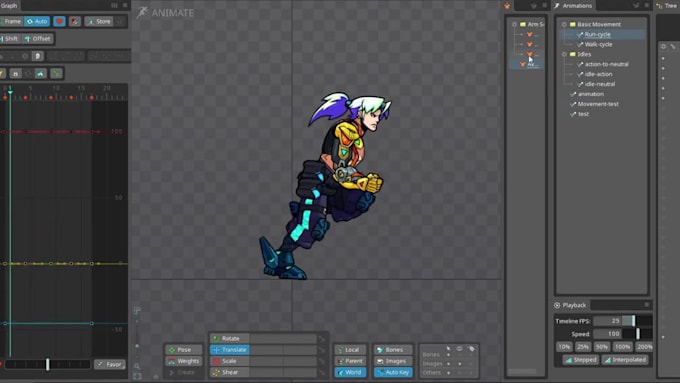The height and width of the screenshot is (383, 680).
Task: Click the white 'n' curve icon
Action: [x=16, y=74]
